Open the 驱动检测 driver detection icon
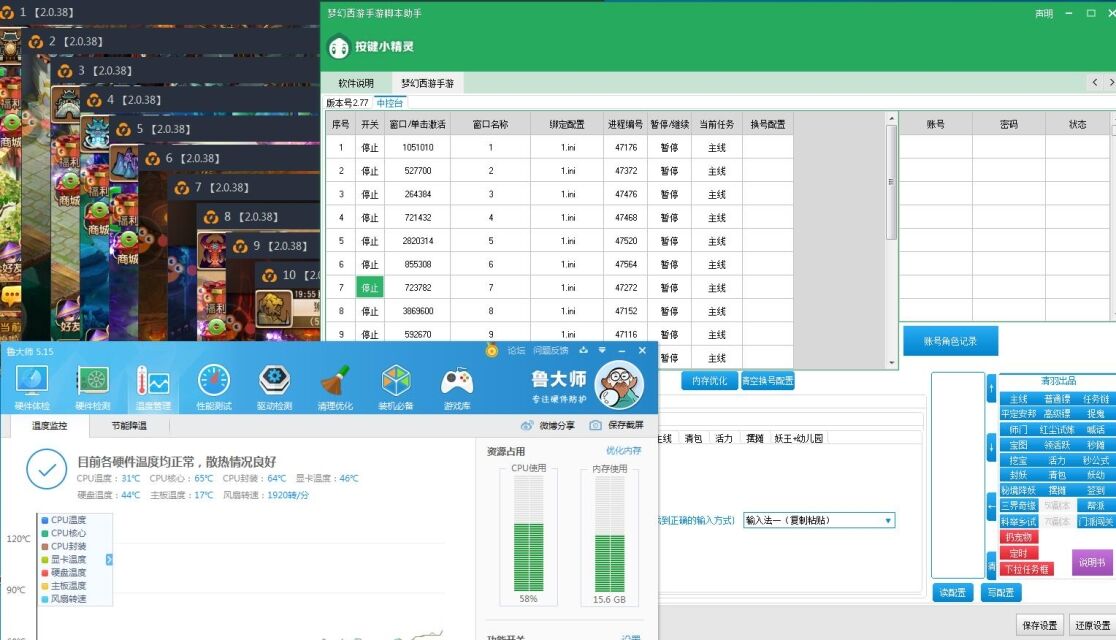Image resolution: width=1116 pixels, height=640 pixels. 275,388
